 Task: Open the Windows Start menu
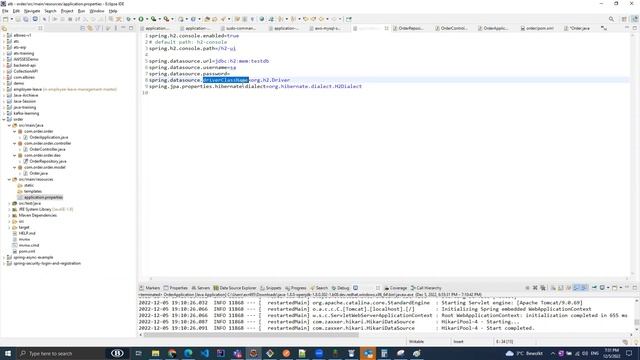(x=8, y=353)
